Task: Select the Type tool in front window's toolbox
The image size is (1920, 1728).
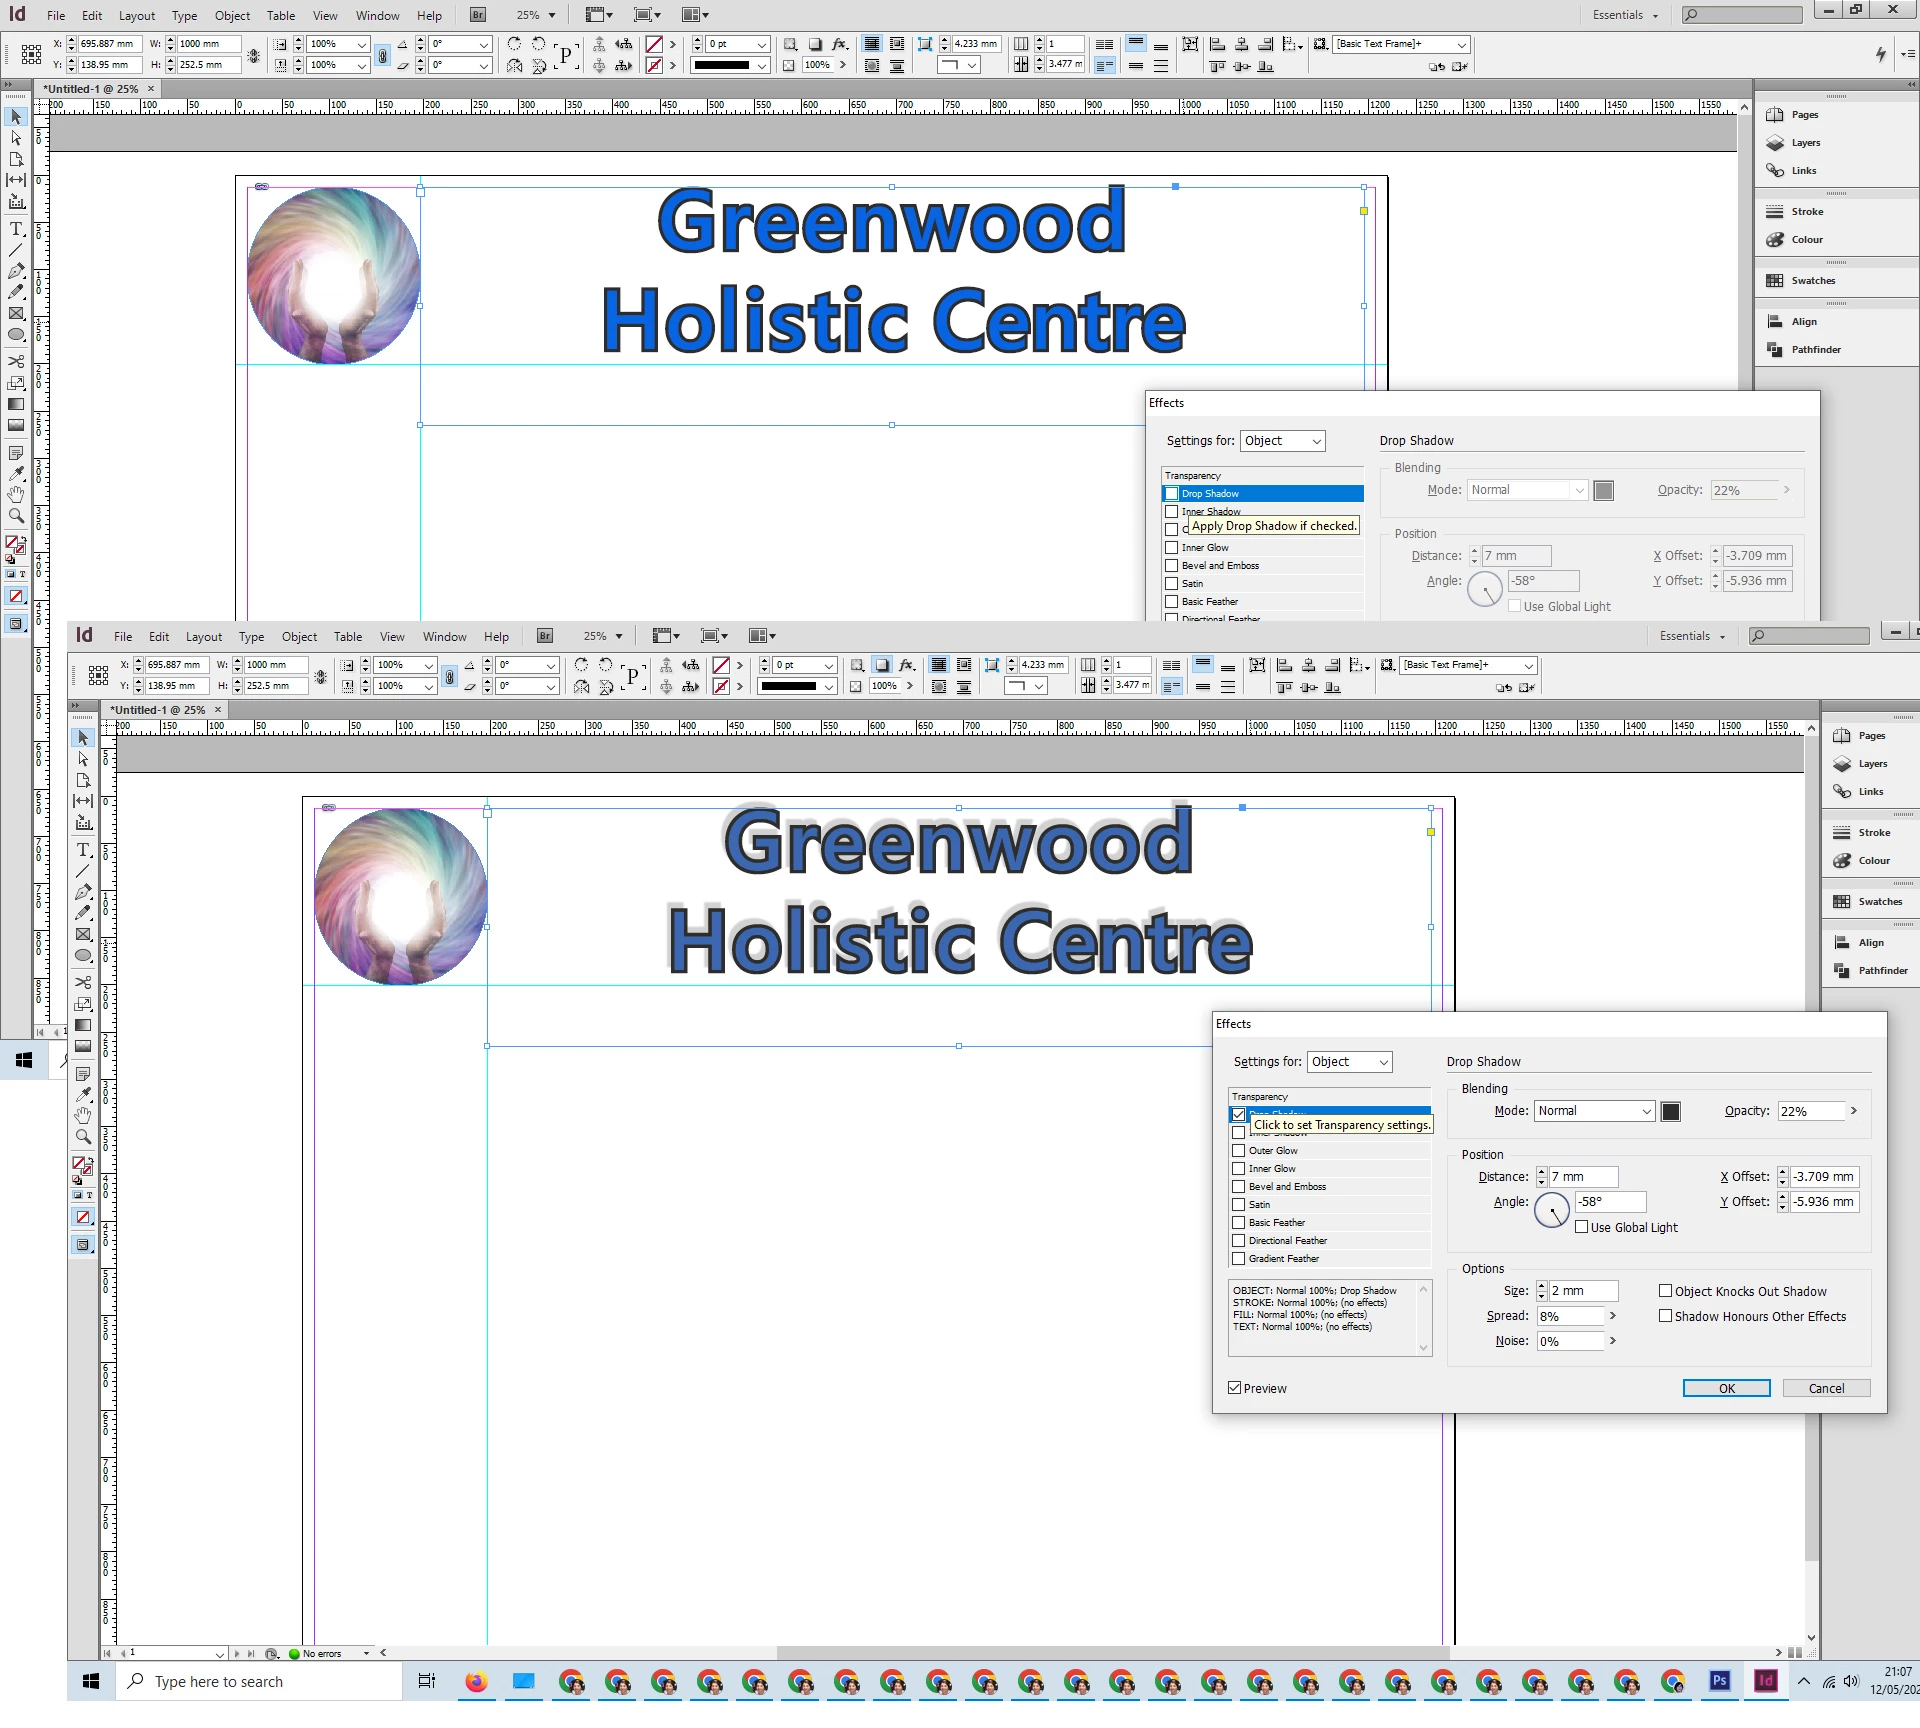Action: (84, 850)
